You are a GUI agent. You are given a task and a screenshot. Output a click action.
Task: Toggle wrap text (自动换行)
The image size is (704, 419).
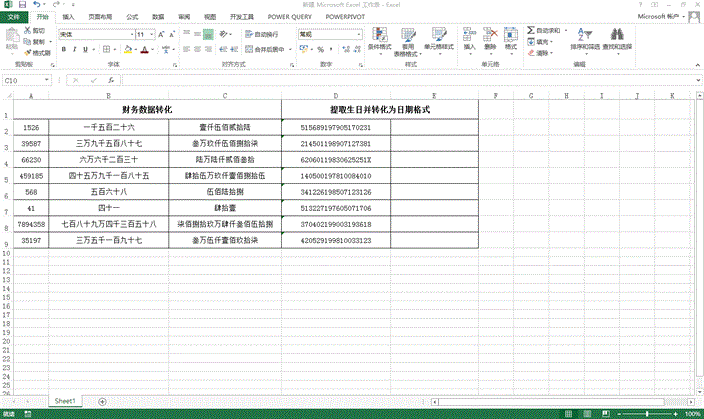click(263, 34)
